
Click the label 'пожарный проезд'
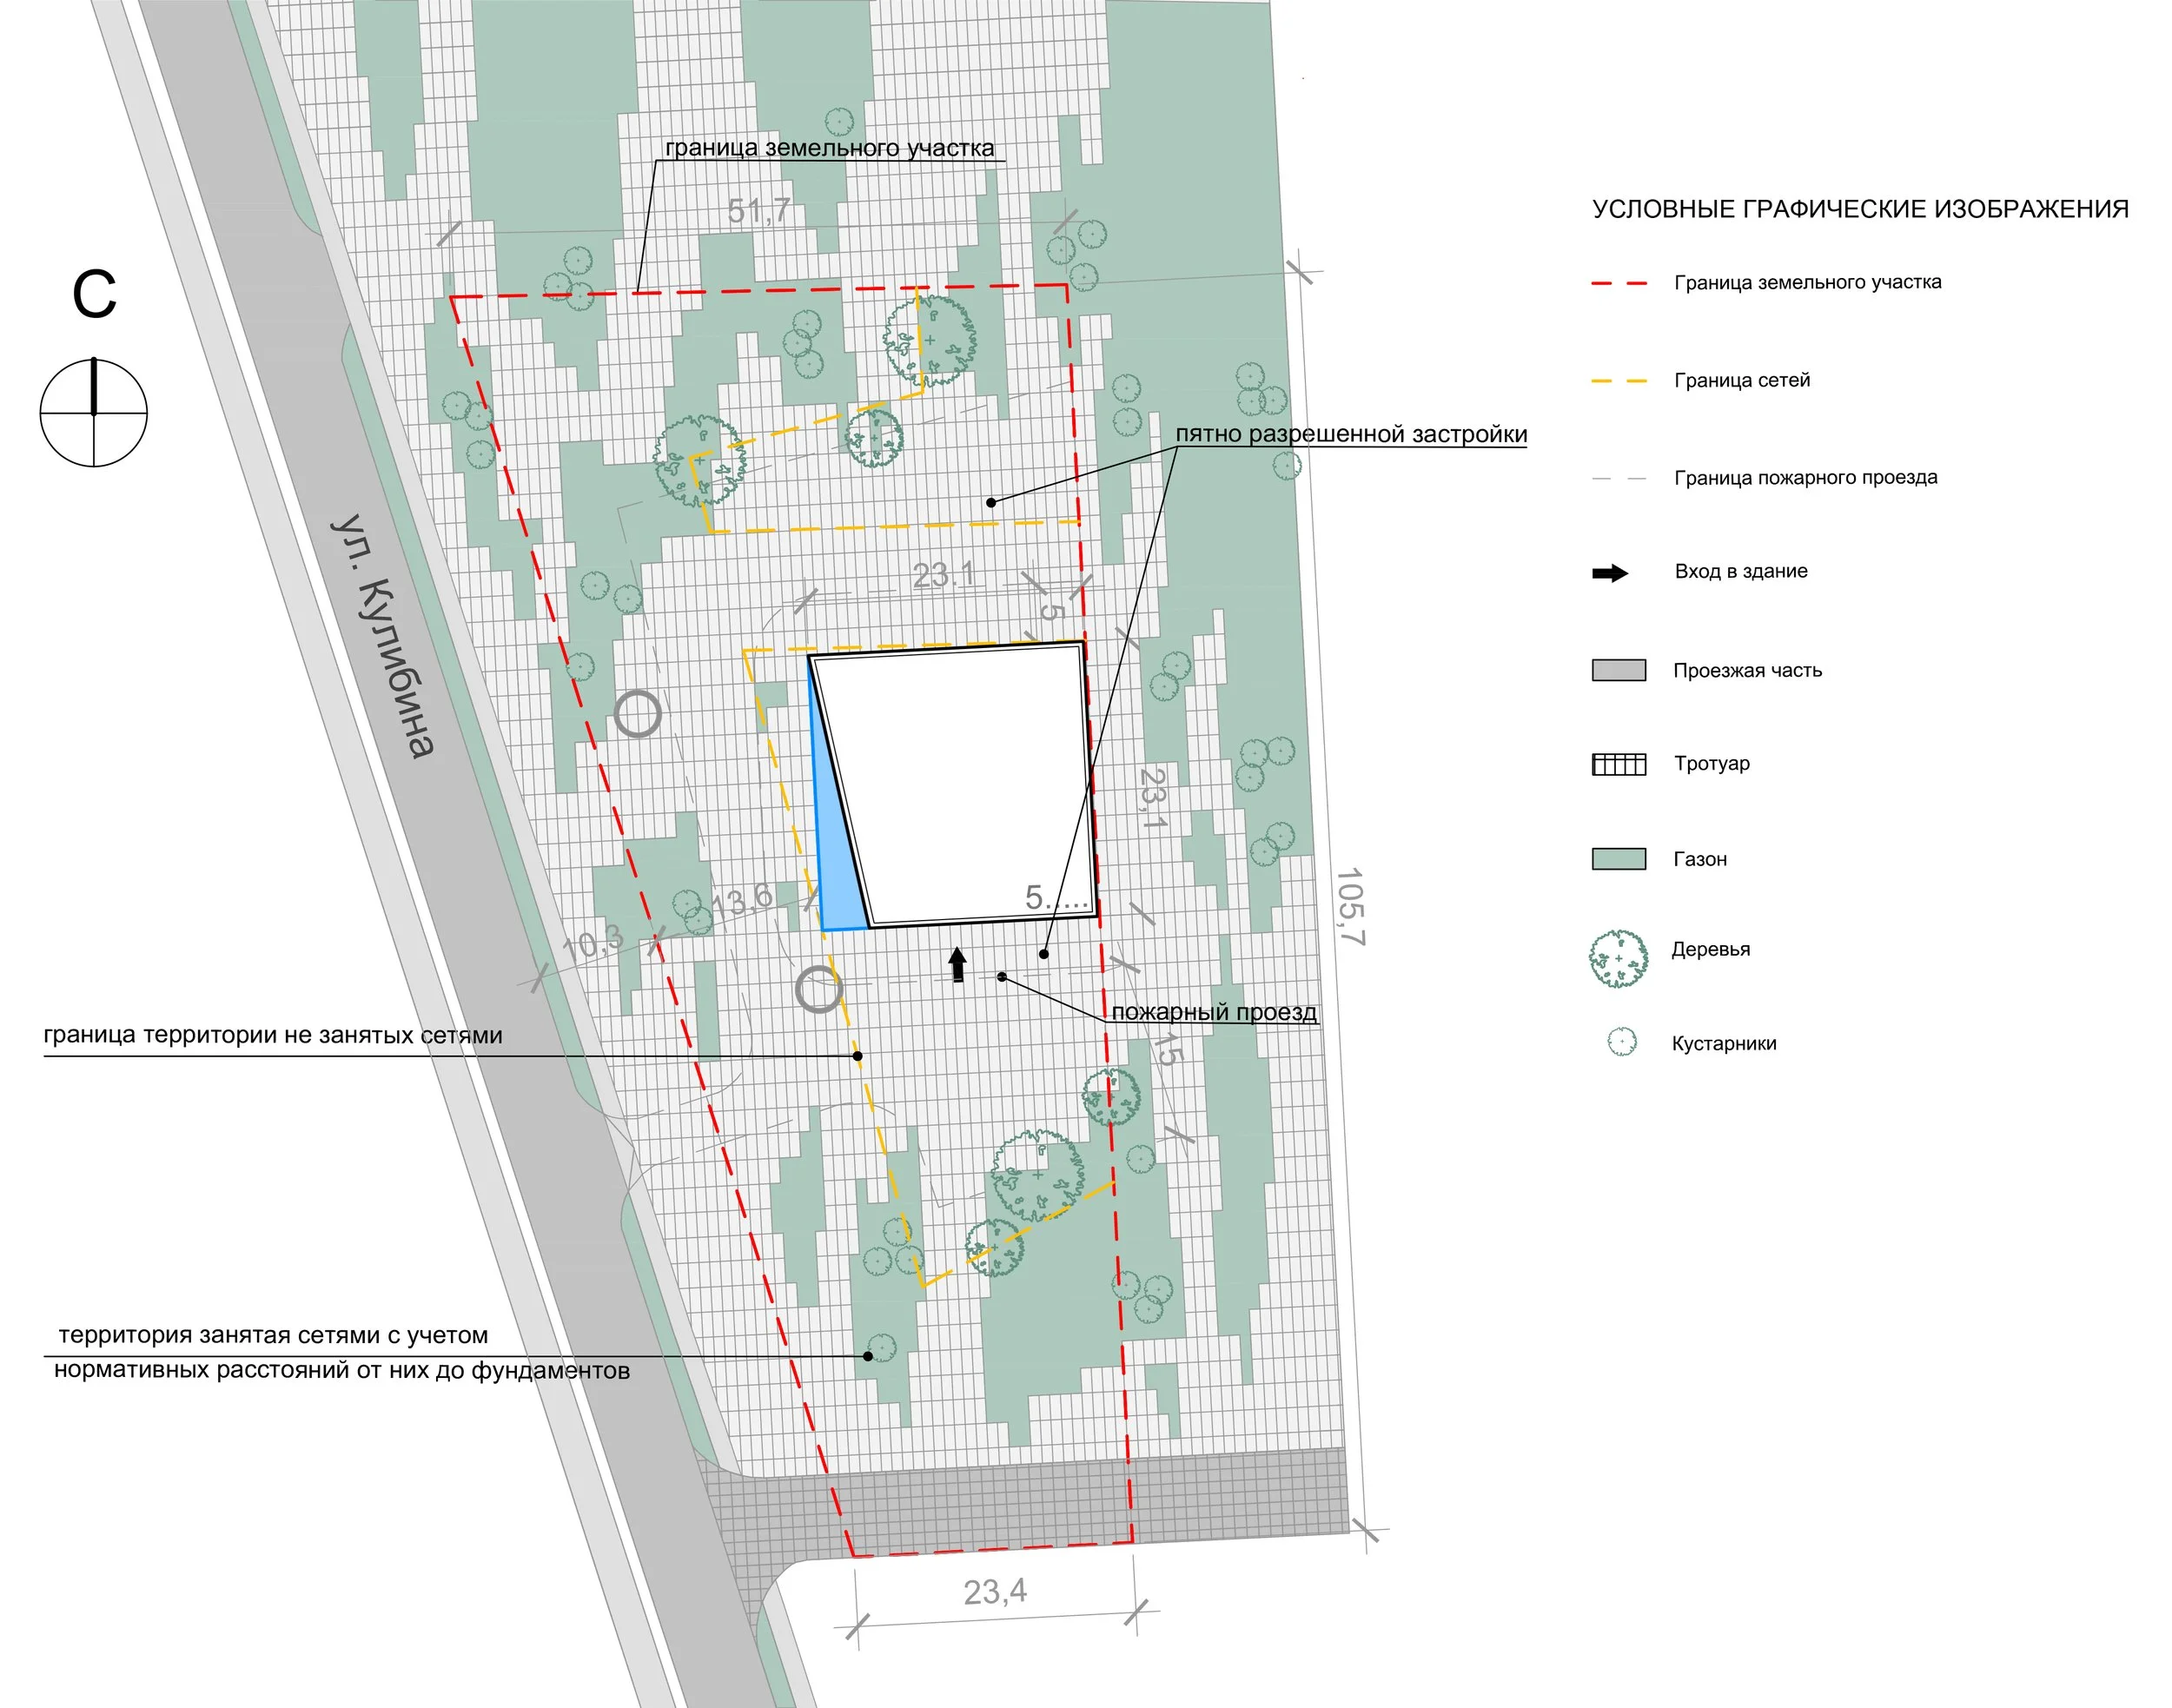click(1214, 1011)
